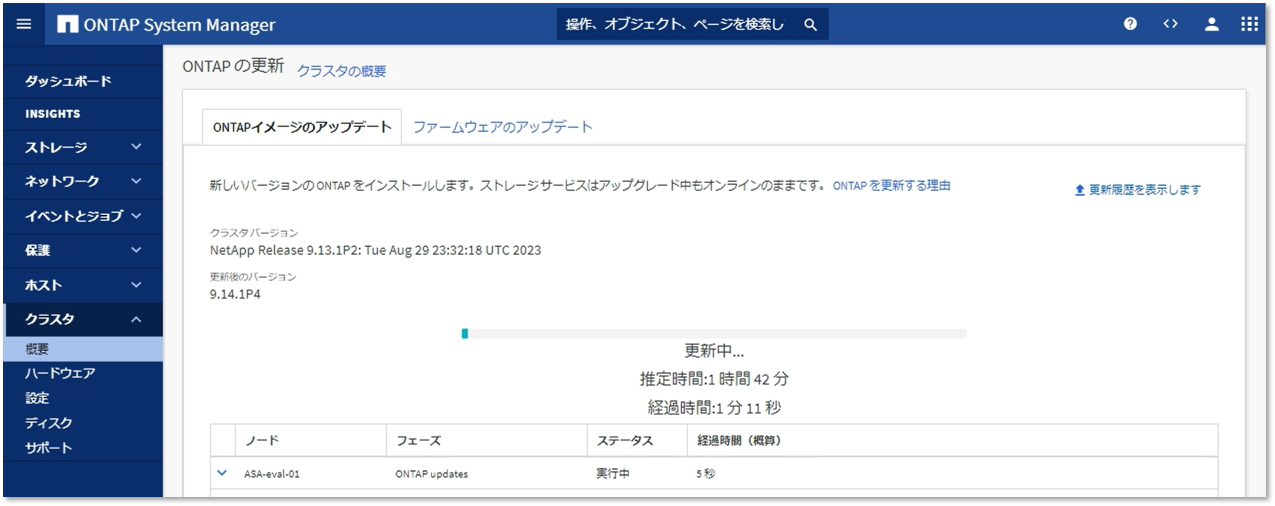The height and width of the screenshot is (506, 1275).
Task: Open the ONTAP を更新する理由 link
Action: (x=892, y=186)
